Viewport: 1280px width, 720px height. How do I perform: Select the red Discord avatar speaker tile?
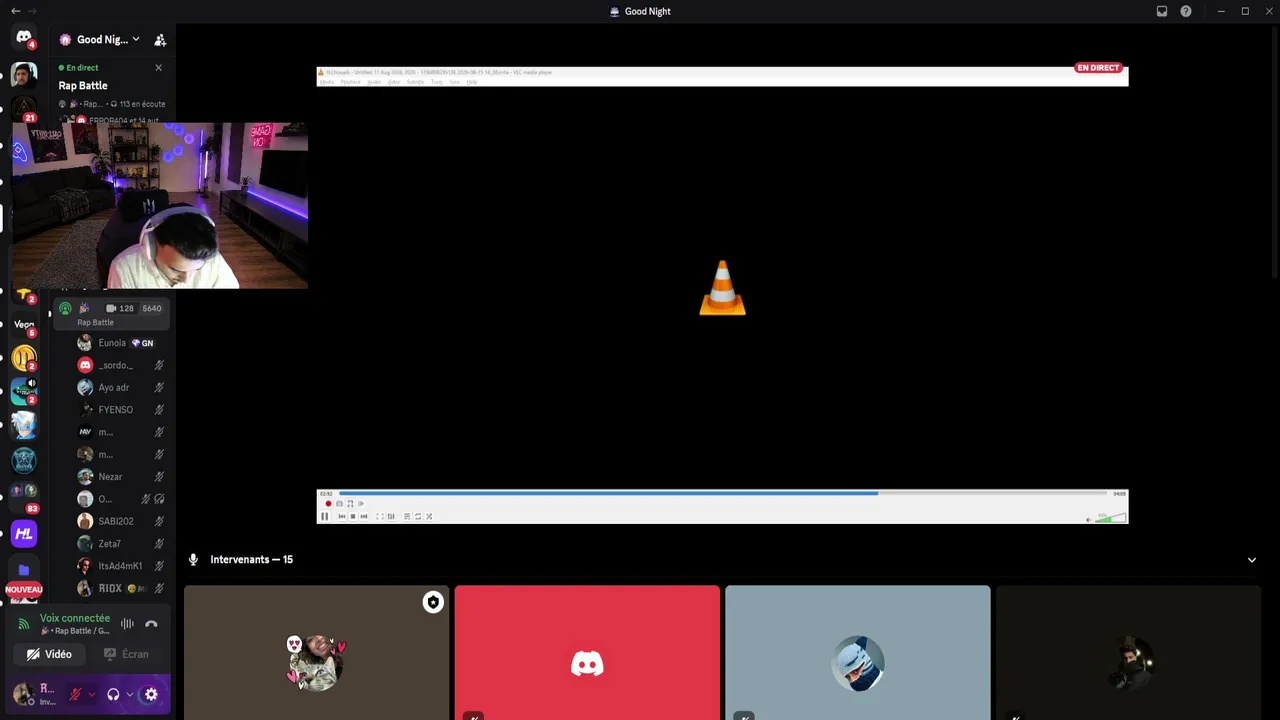tap(587, 653)
